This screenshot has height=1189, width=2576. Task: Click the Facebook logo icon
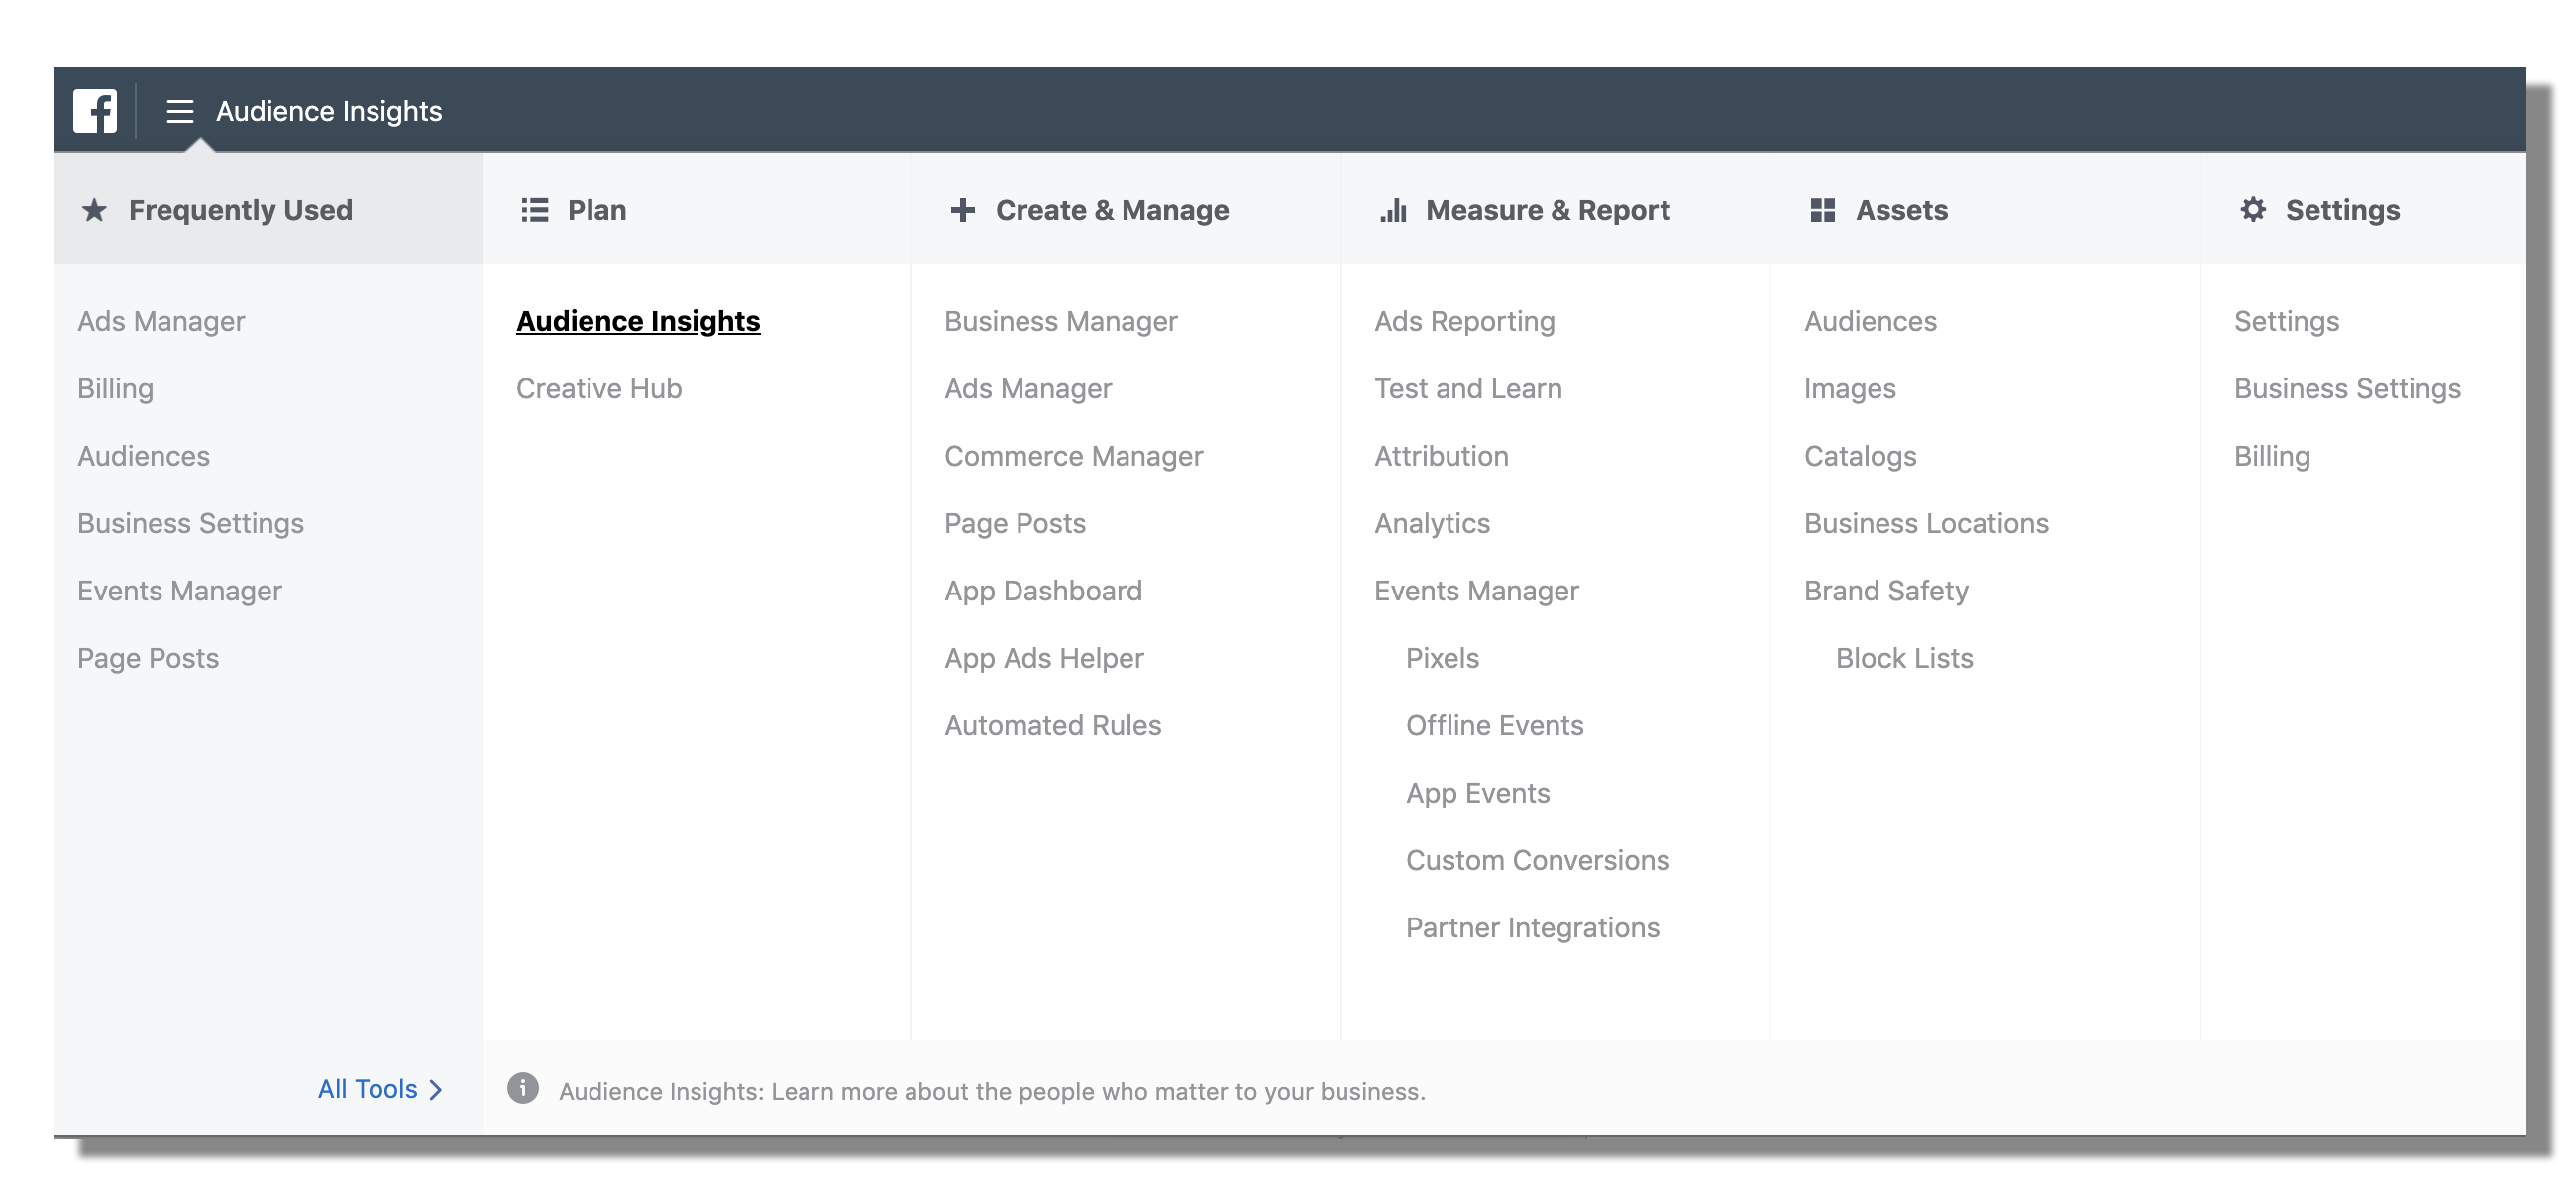pos(95,110)
